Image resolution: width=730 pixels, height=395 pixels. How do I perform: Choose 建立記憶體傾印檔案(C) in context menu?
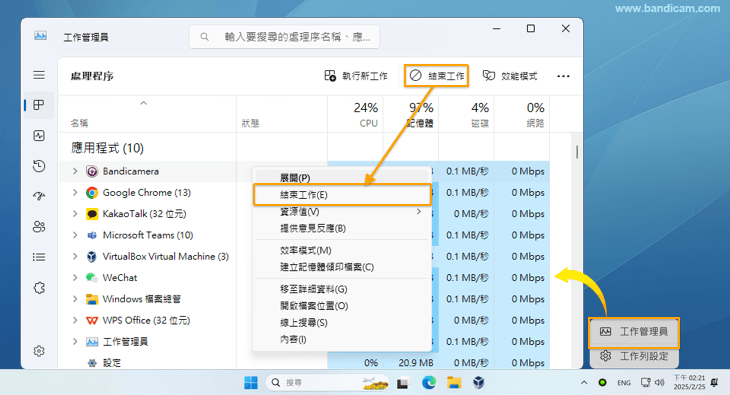(342, 267)
